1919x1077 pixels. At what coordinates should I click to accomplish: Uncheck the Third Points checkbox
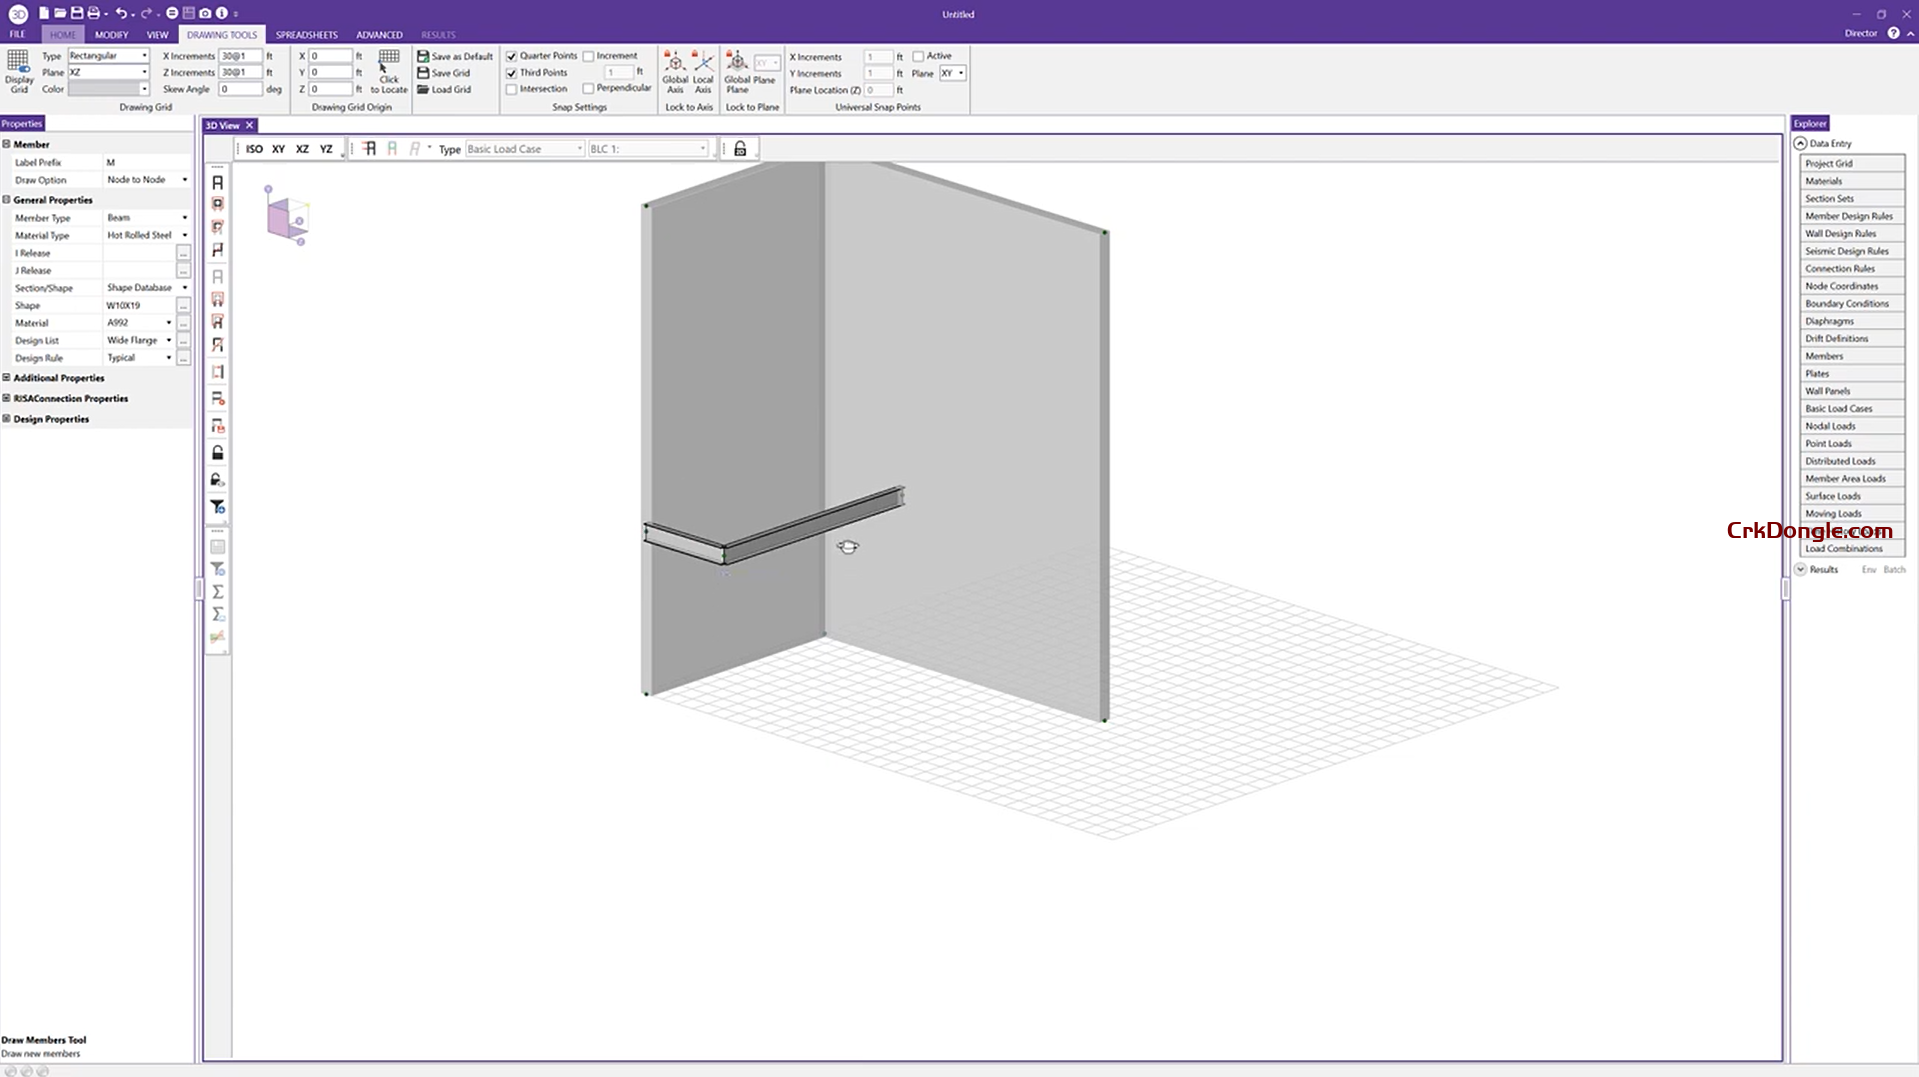[512, 73]
